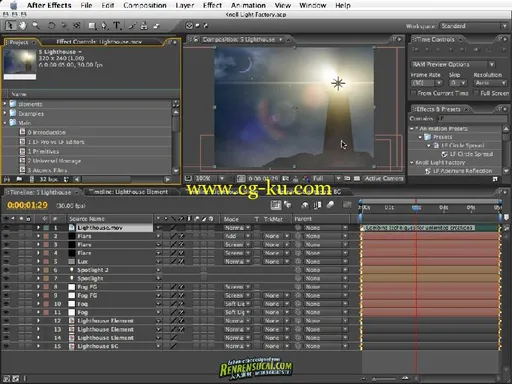The image size is (512, 384).
Task: Click the timeline frame blending icon
Action: click(317, 205)
